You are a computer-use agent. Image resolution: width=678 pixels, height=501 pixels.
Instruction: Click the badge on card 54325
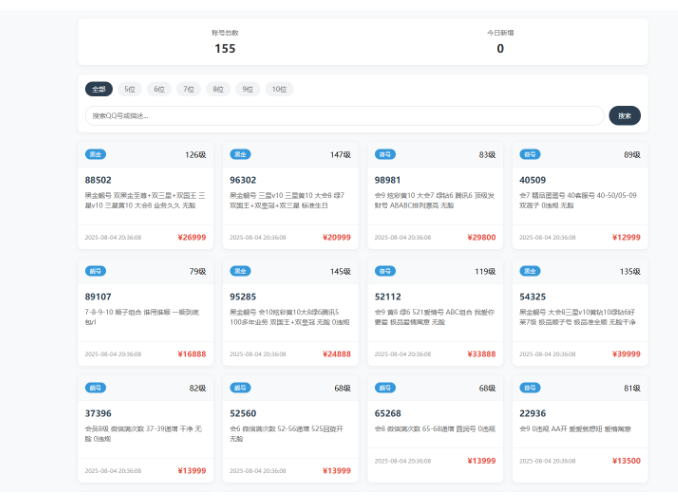pos(530,271)
